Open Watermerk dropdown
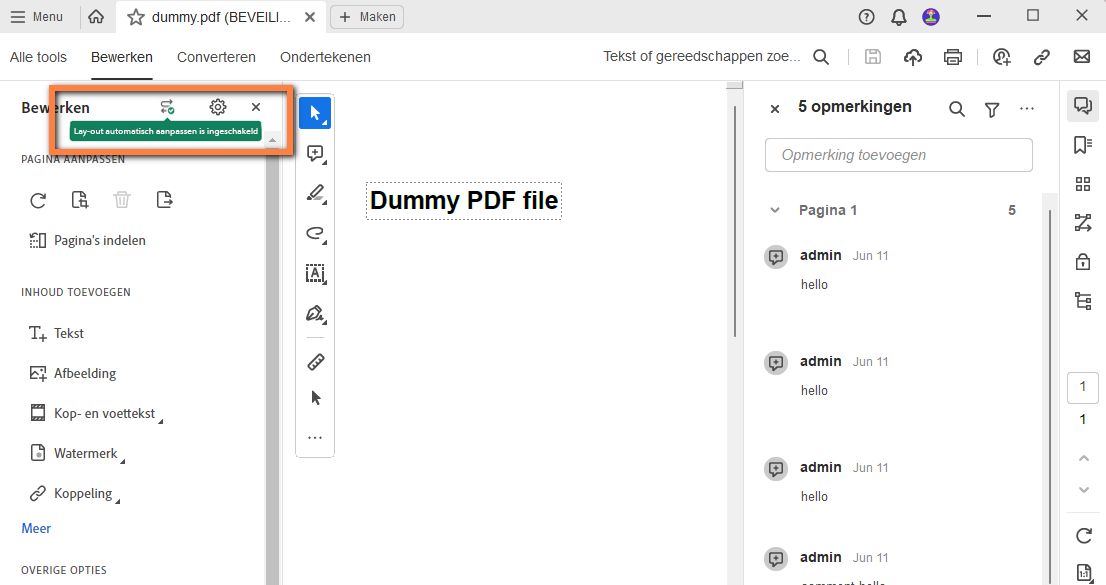Screen dimensions: 1106x585 [x=77, y=453]
